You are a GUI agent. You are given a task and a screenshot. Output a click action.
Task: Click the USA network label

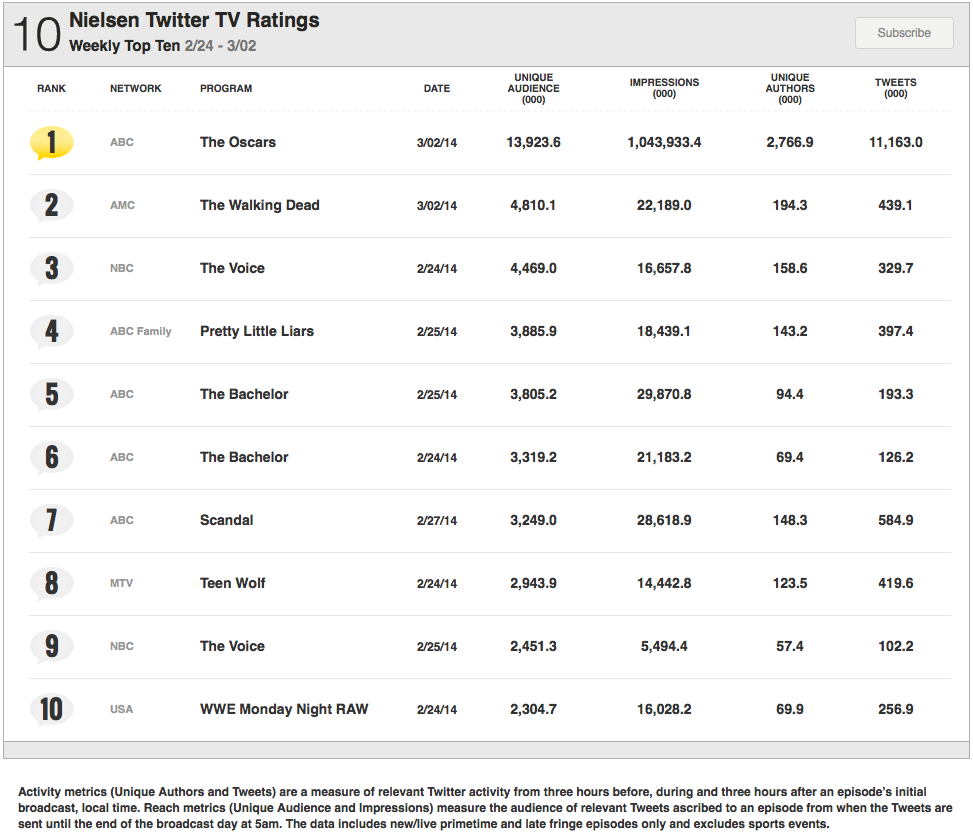(x=122, y=709)
